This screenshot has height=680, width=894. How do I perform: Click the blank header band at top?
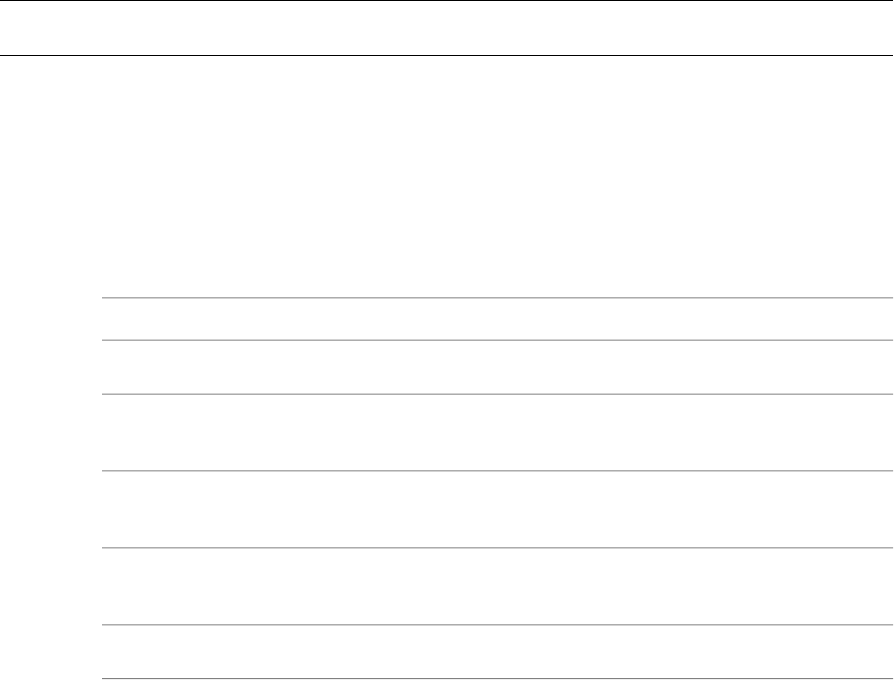pos(447,27)
